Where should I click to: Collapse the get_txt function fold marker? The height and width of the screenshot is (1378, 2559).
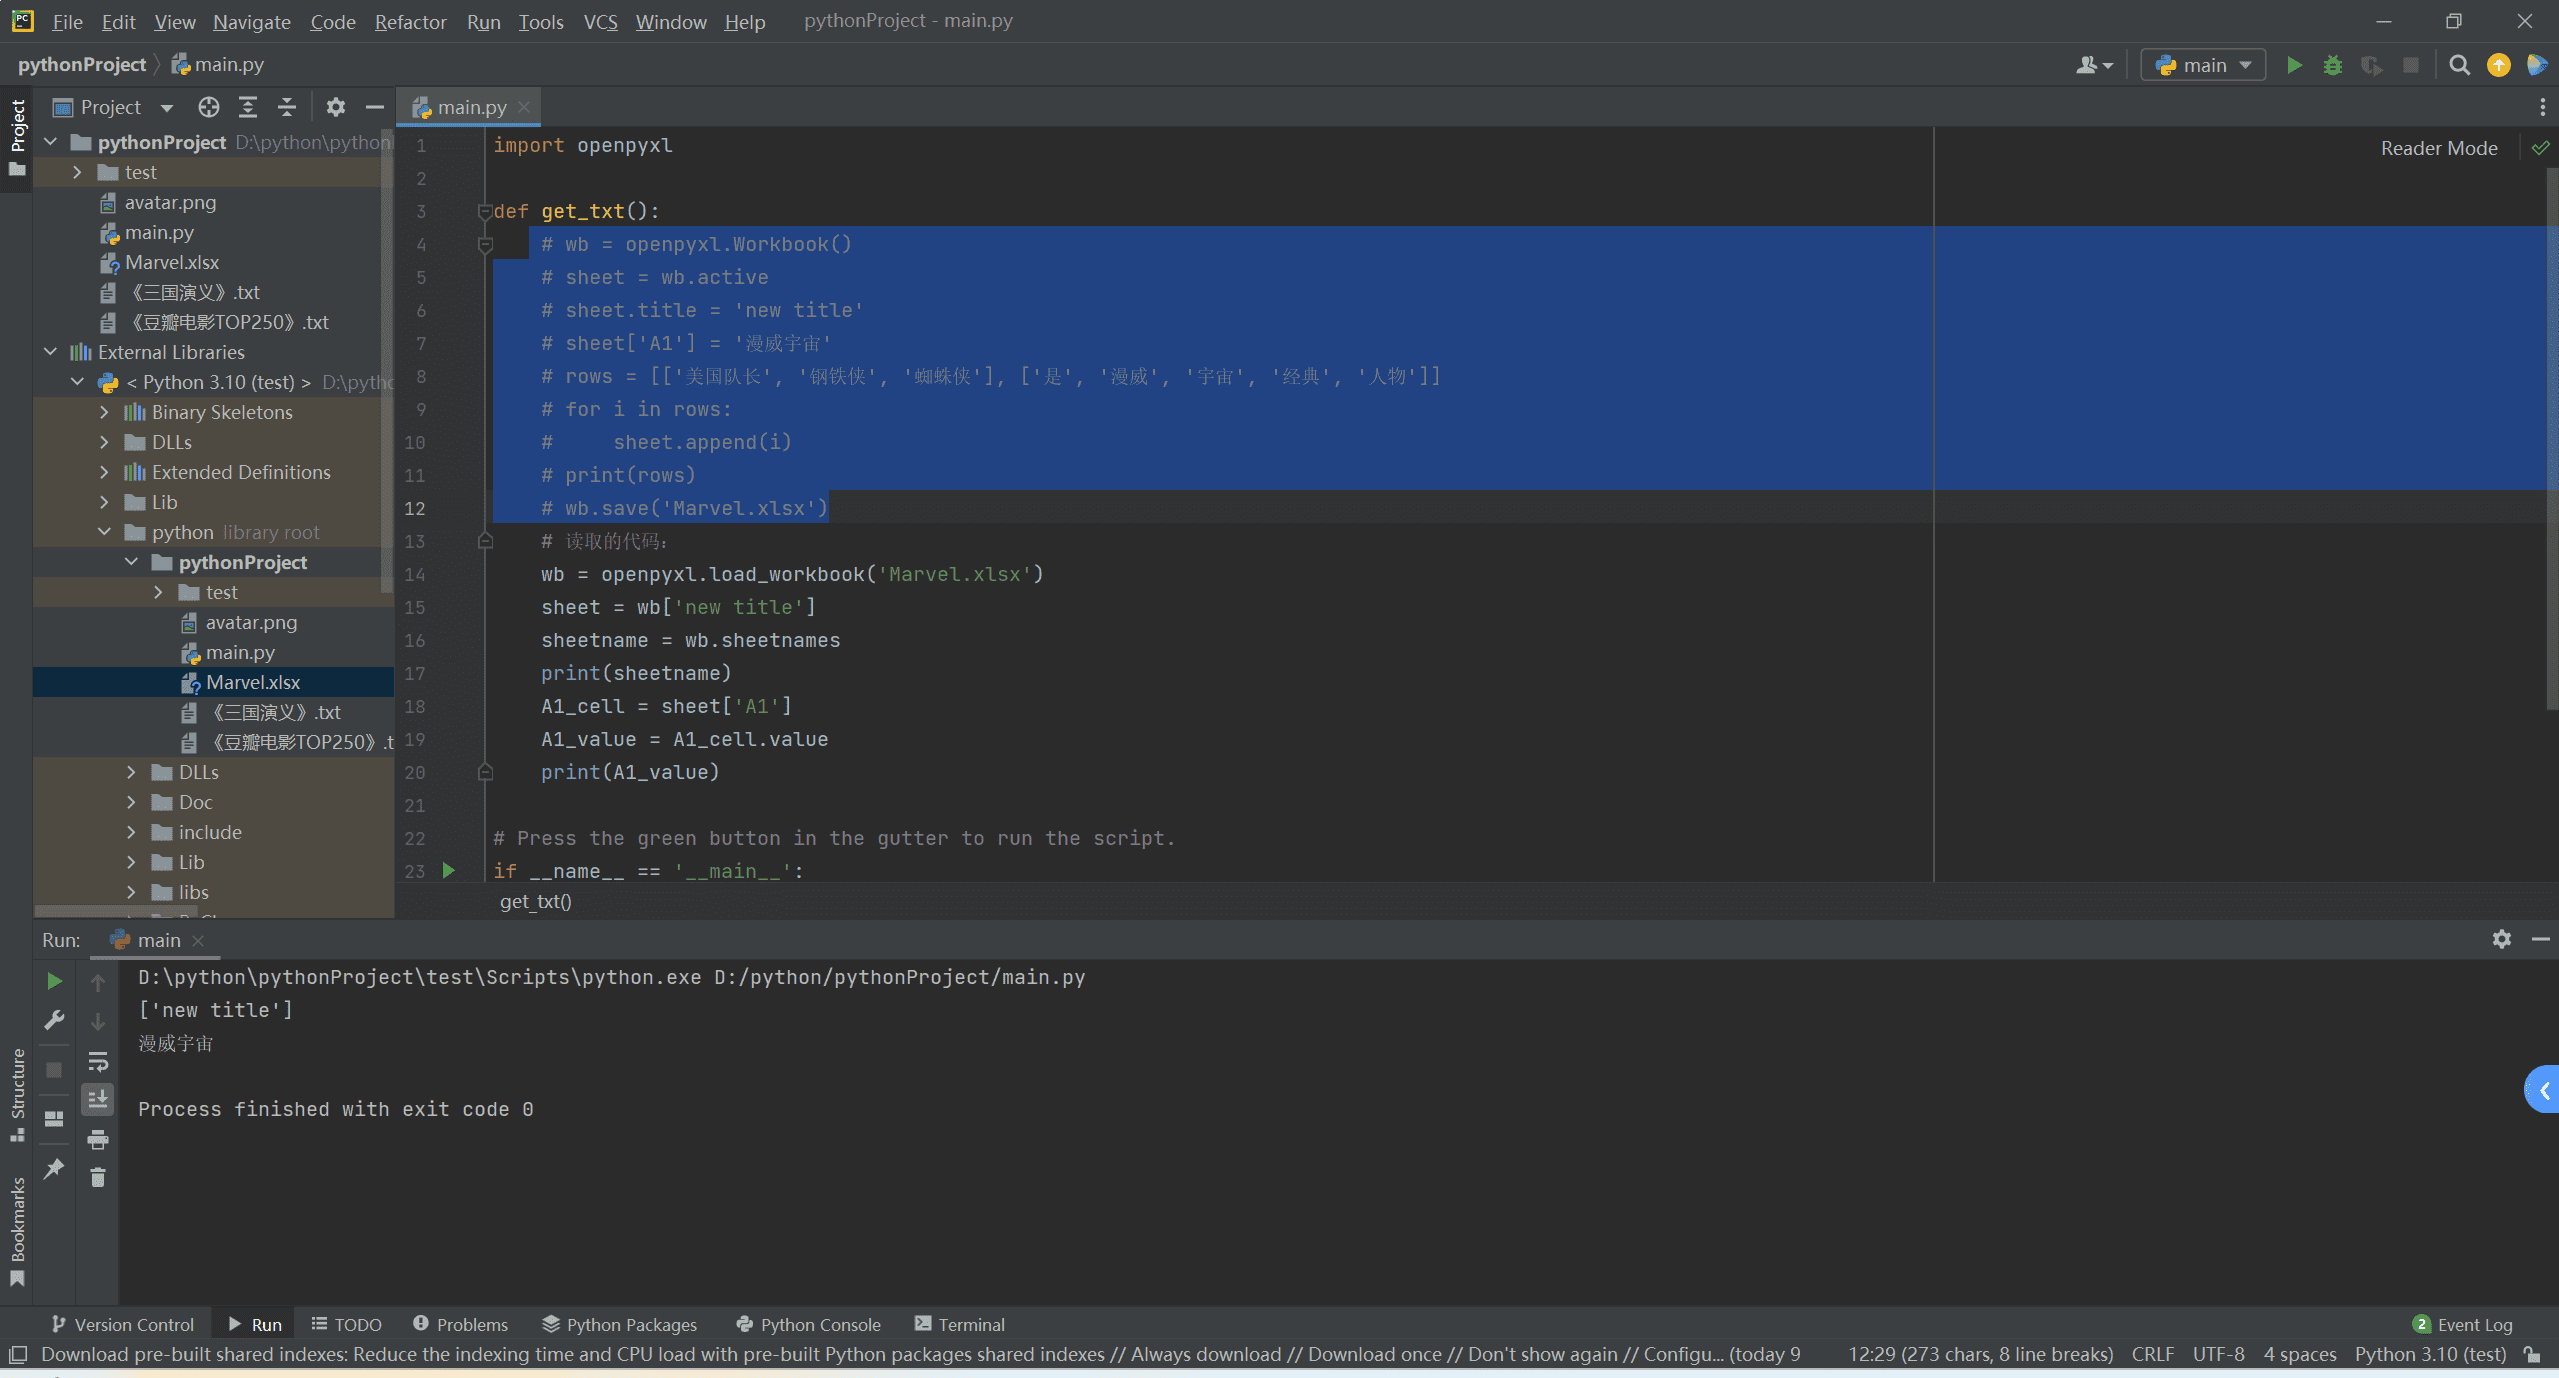coord(485,211)
